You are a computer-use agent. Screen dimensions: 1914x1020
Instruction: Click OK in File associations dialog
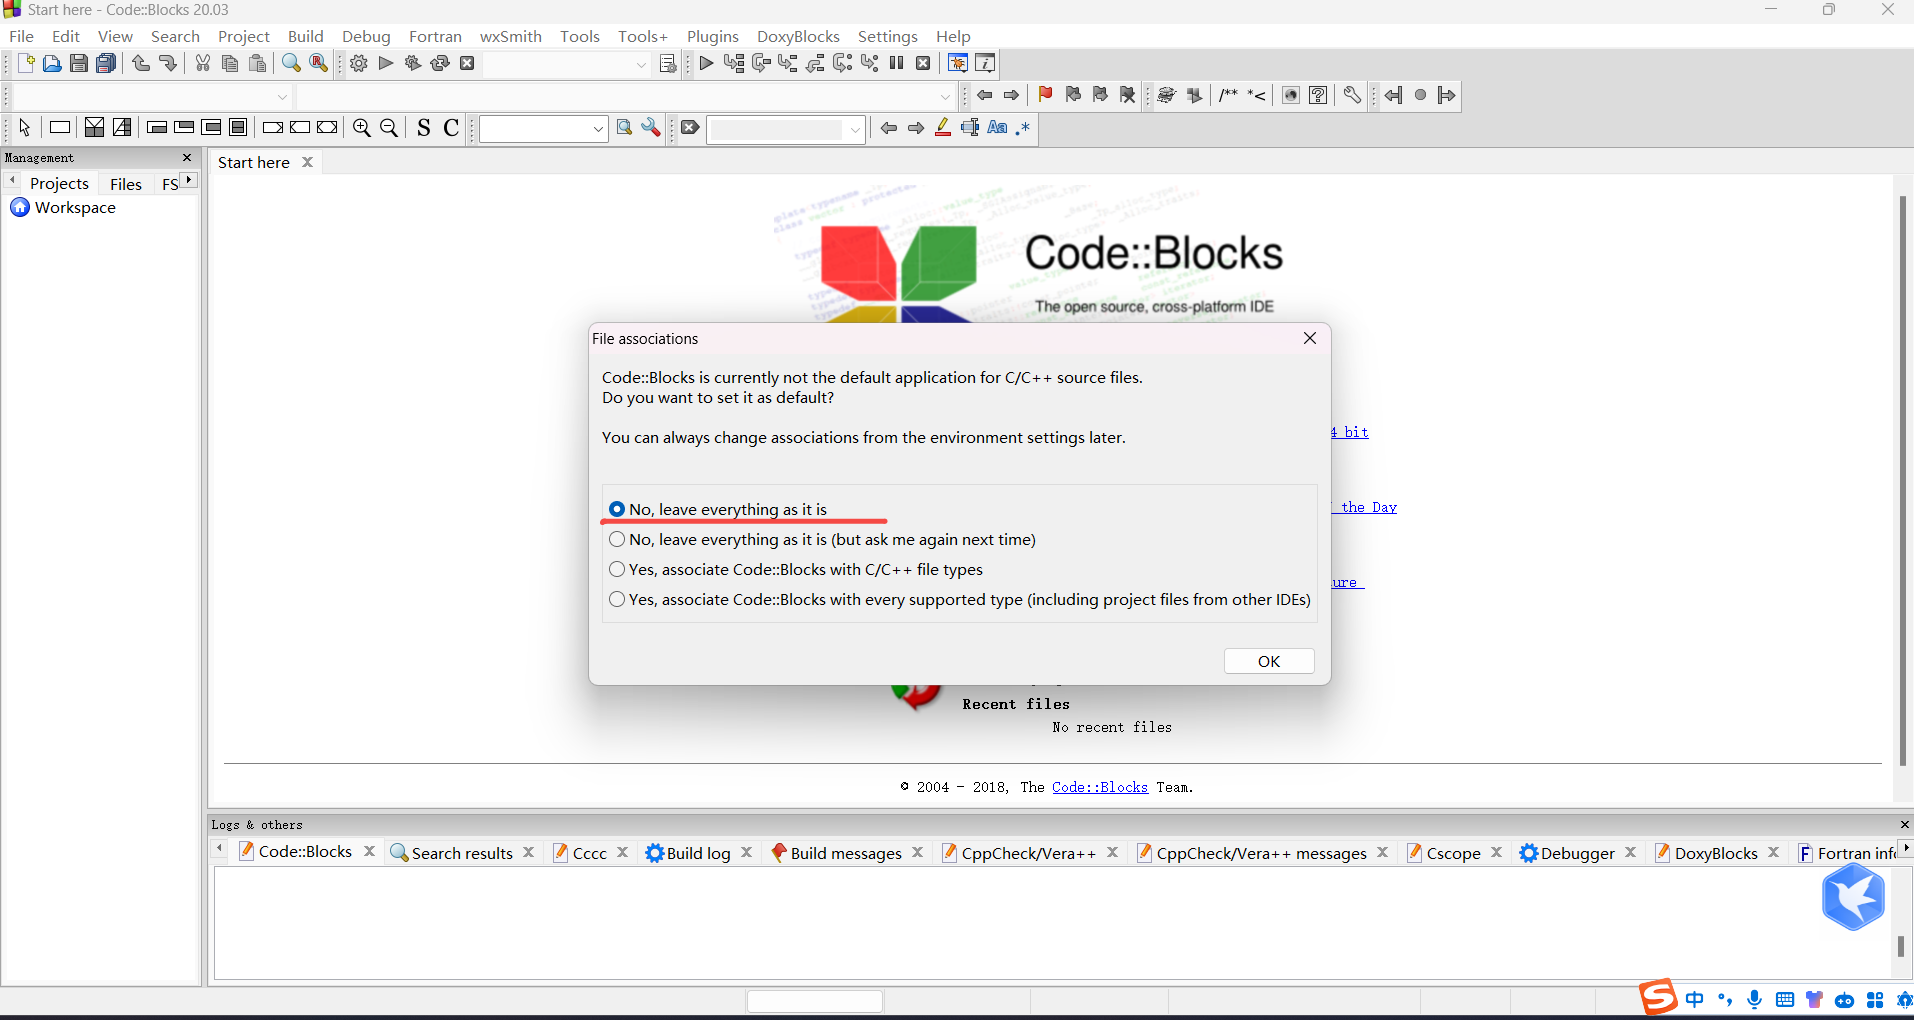click(x=1269, y=661)
